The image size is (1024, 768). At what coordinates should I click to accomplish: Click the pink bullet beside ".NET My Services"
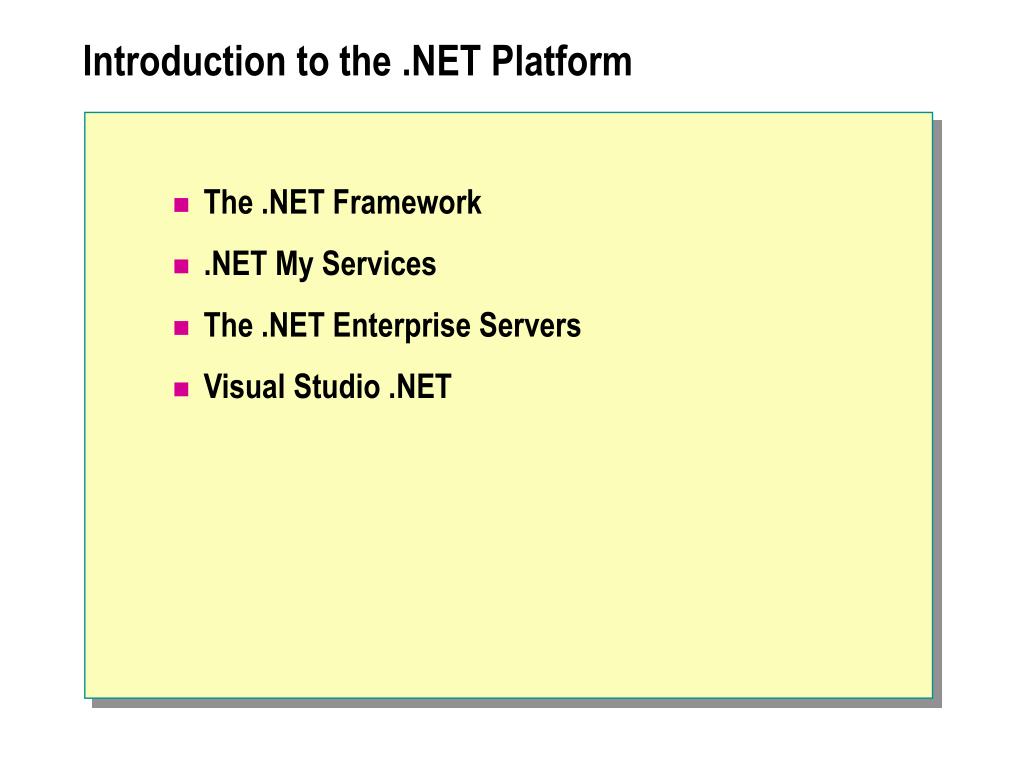pyautogui.click(x=182, y=266)
